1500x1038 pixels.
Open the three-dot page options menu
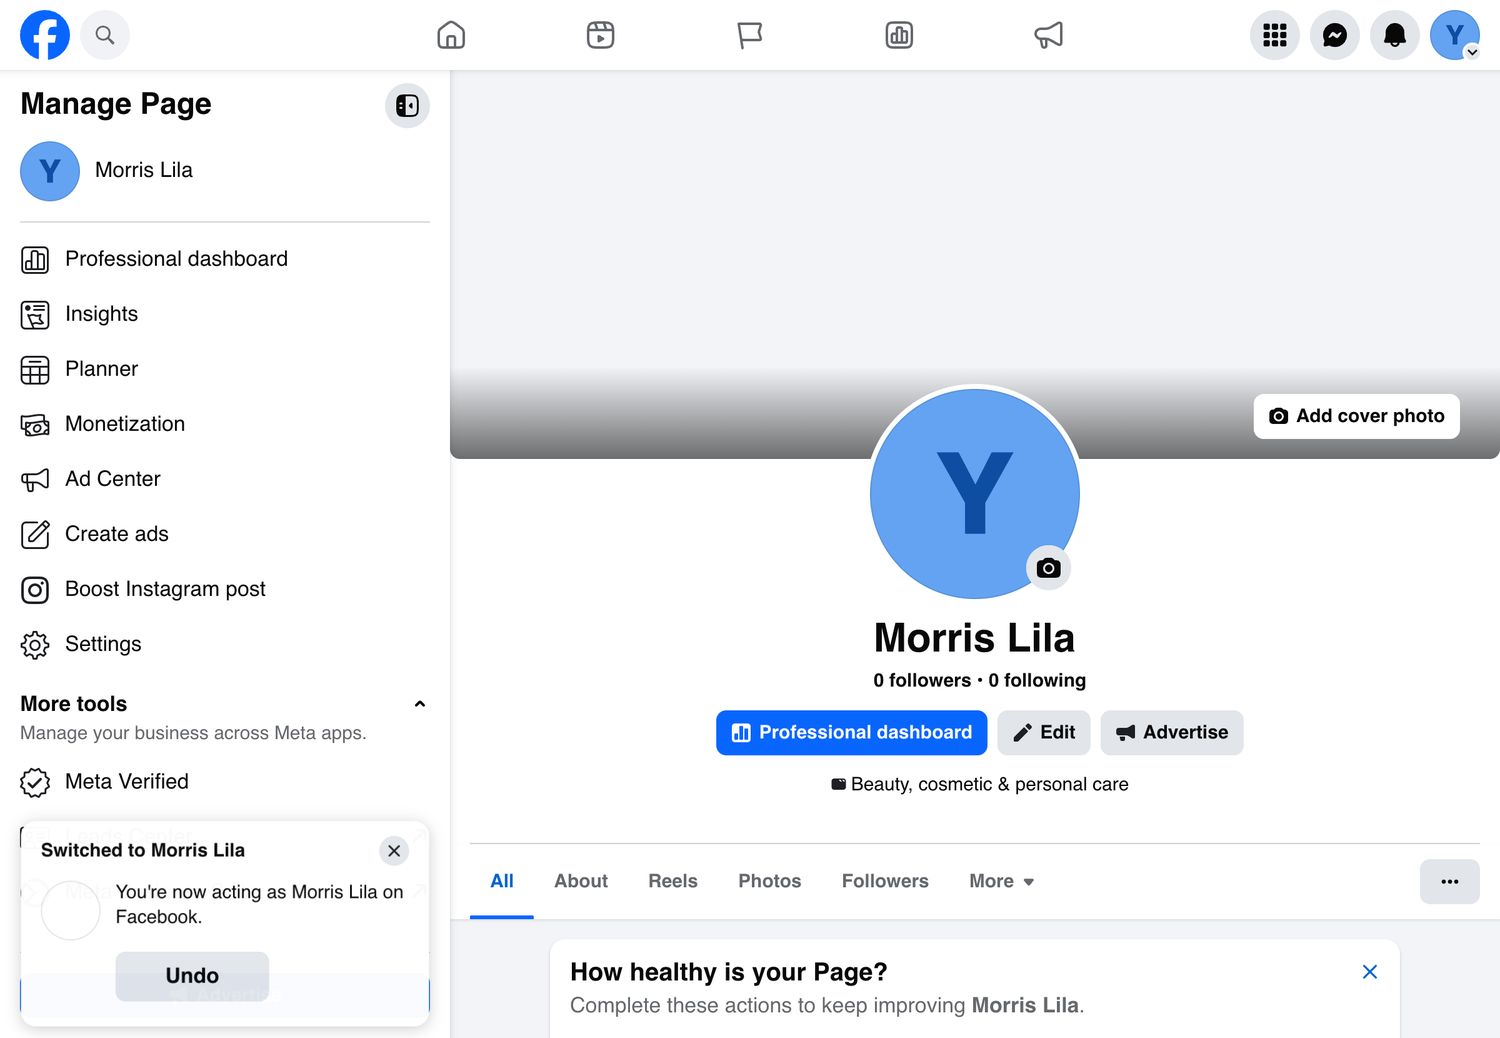[x=1450, y=882]
